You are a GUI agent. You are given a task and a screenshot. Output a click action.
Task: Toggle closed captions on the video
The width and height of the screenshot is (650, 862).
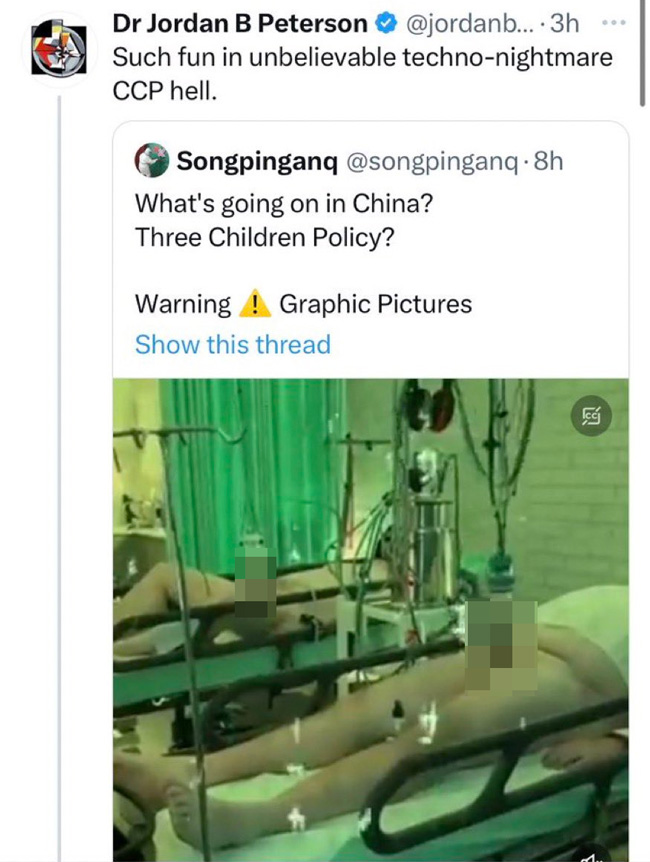591,416
